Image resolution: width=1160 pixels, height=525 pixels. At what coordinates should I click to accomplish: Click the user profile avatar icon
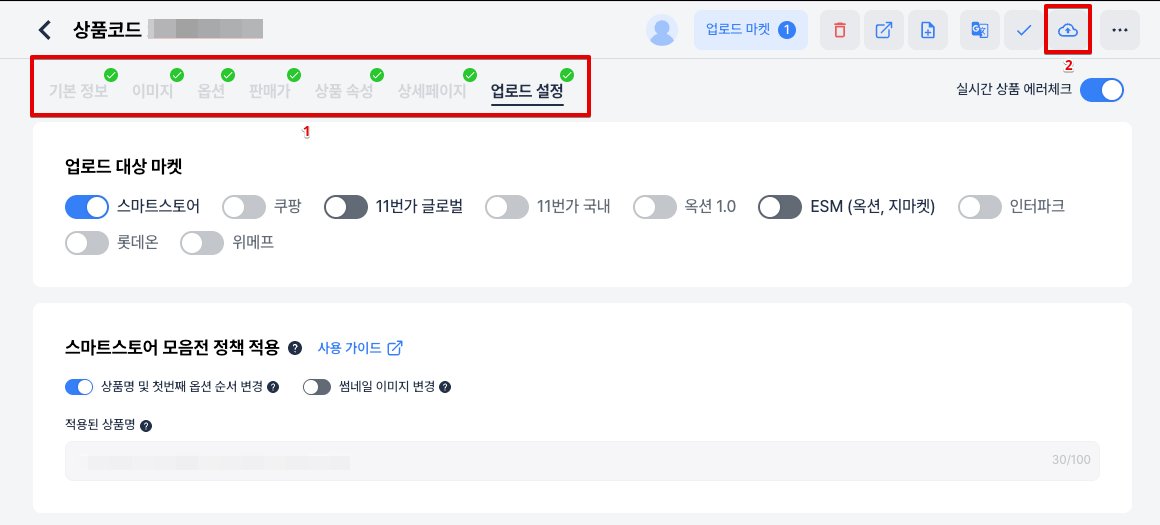point(662,30)
